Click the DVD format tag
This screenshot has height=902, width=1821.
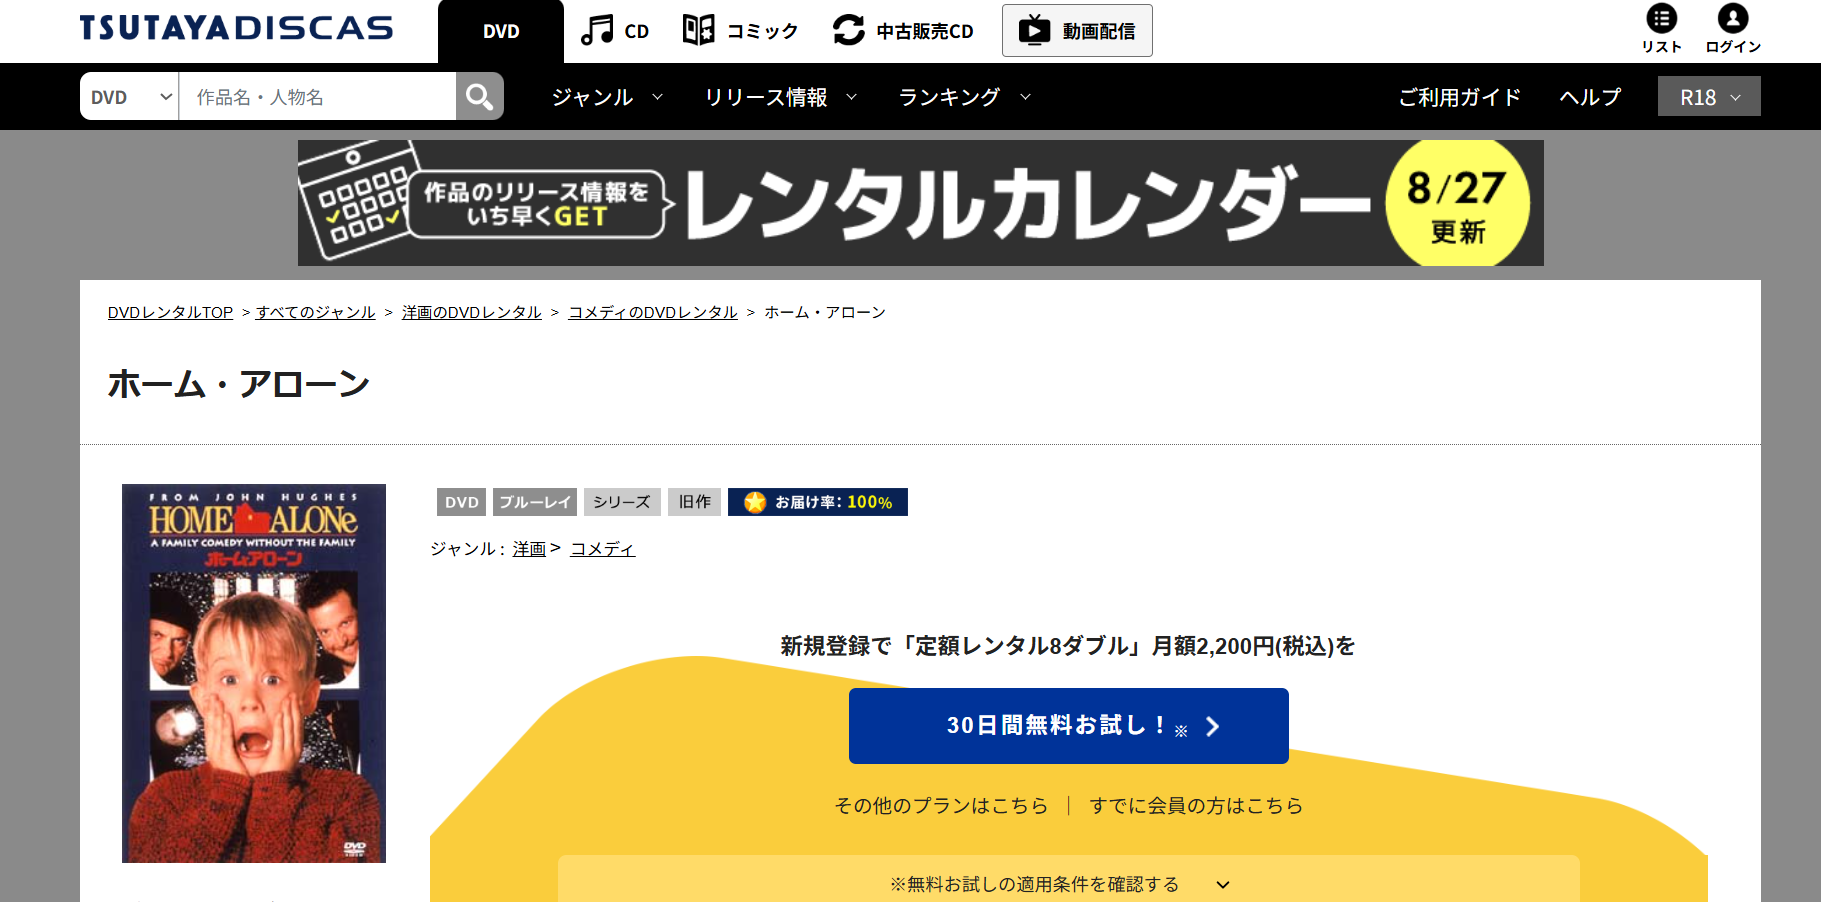pyautogui.click(x=461, y=502)
